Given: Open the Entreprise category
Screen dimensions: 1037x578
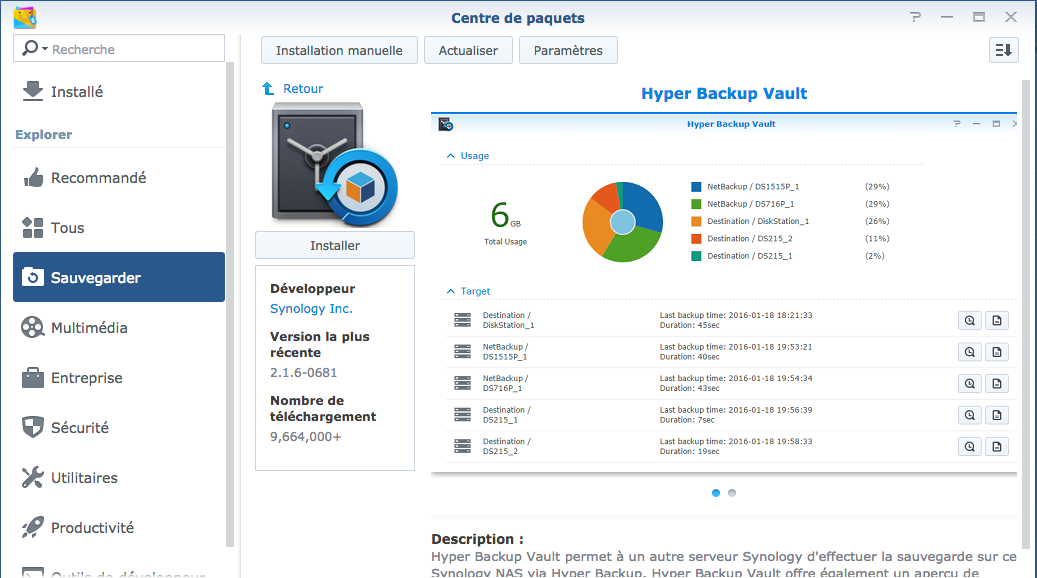Looking at the screenshot, I should 119,378.
